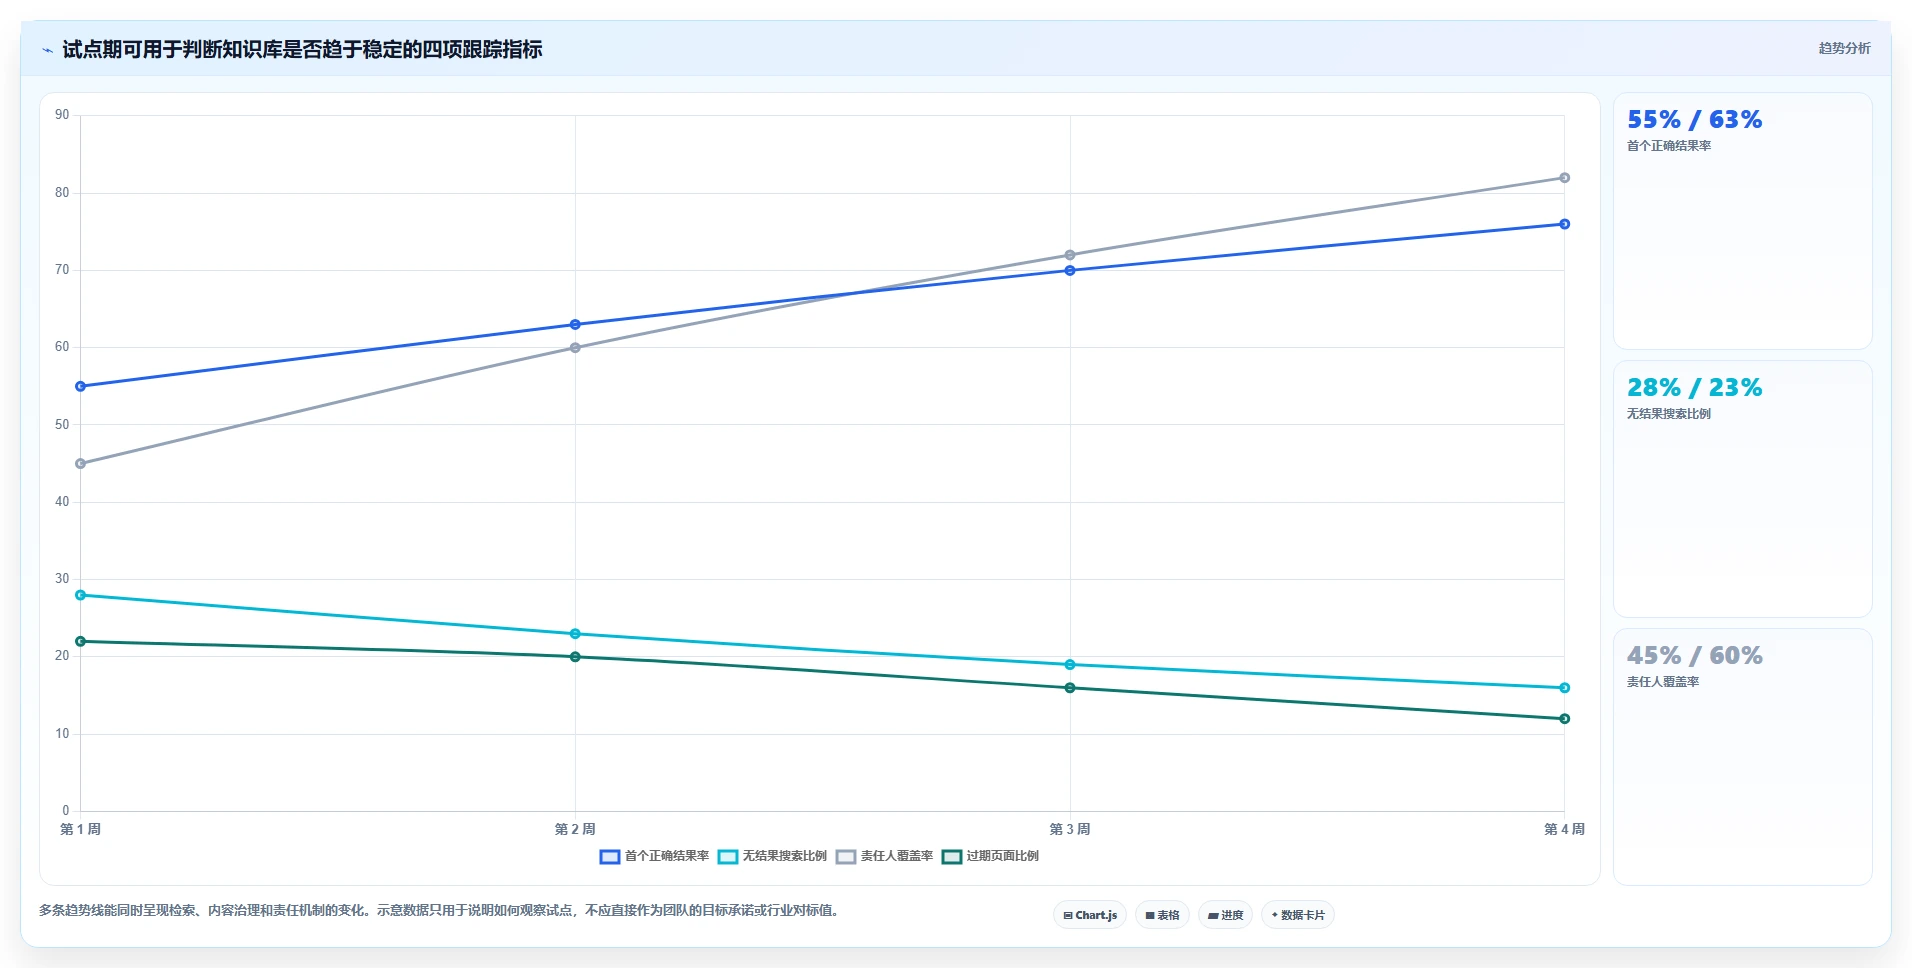
Task: Click the dark green week 3 point at 16
Action: coord(1070,688)
